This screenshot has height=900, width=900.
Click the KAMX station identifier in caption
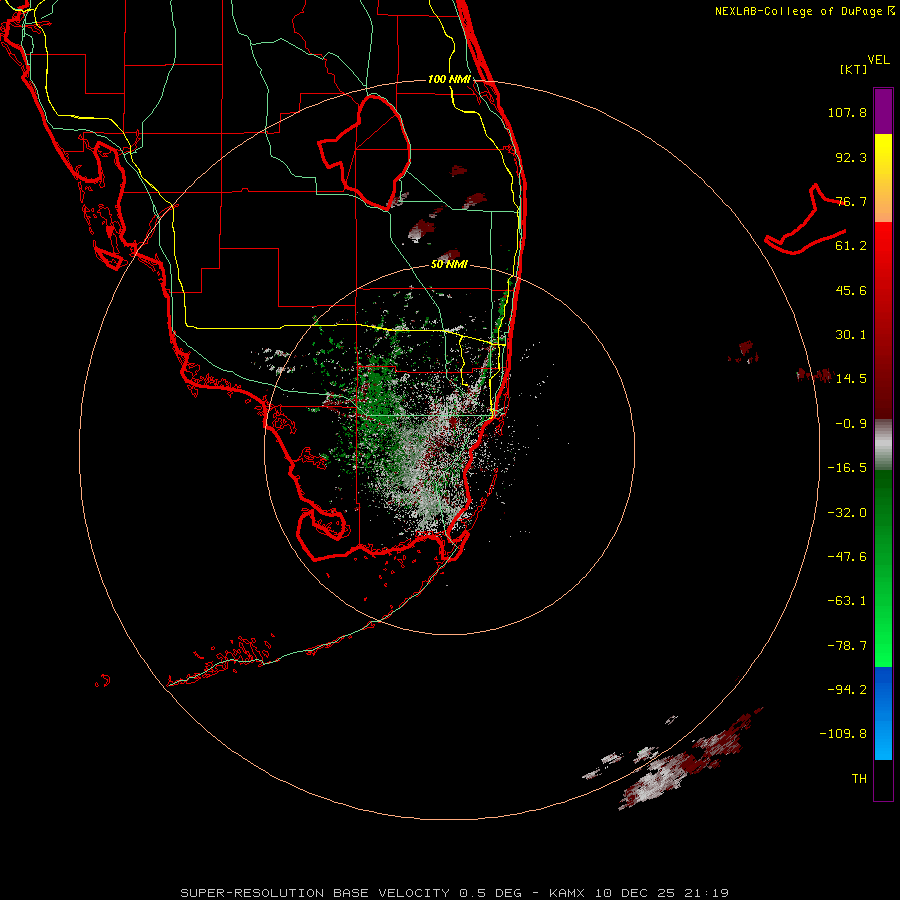pyautogui.click(x=567, y=893)
